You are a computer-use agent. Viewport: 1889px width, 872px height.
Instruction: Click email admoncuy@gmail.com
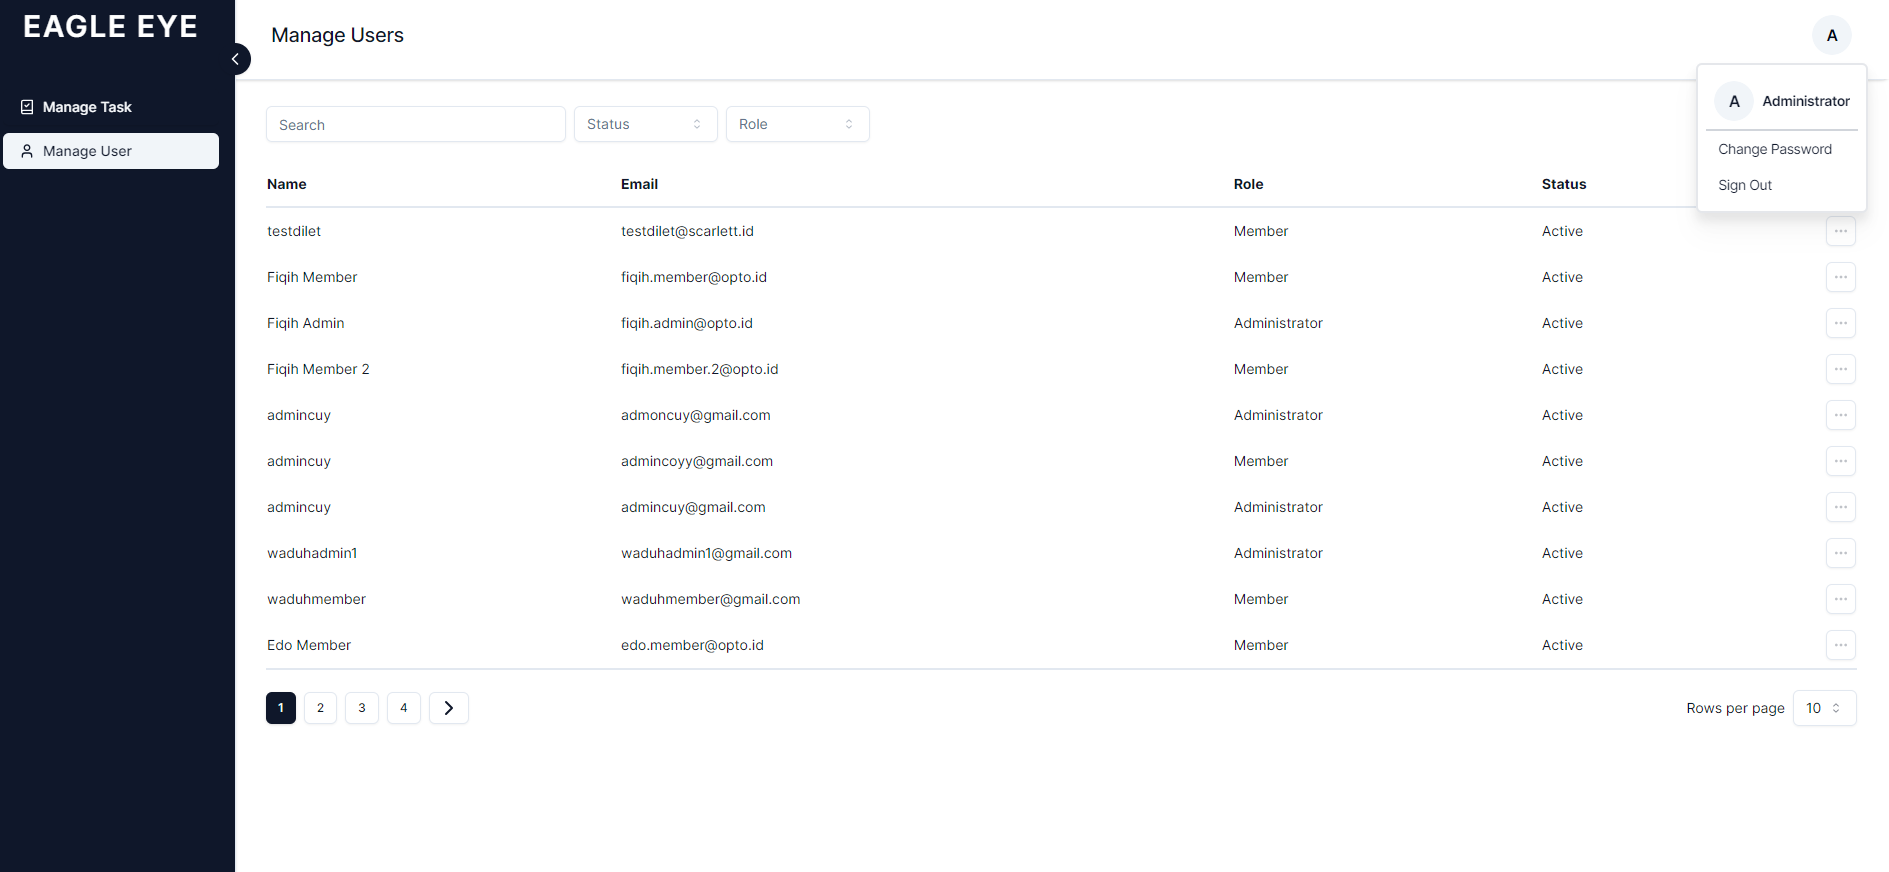click(x=696, y=415)
